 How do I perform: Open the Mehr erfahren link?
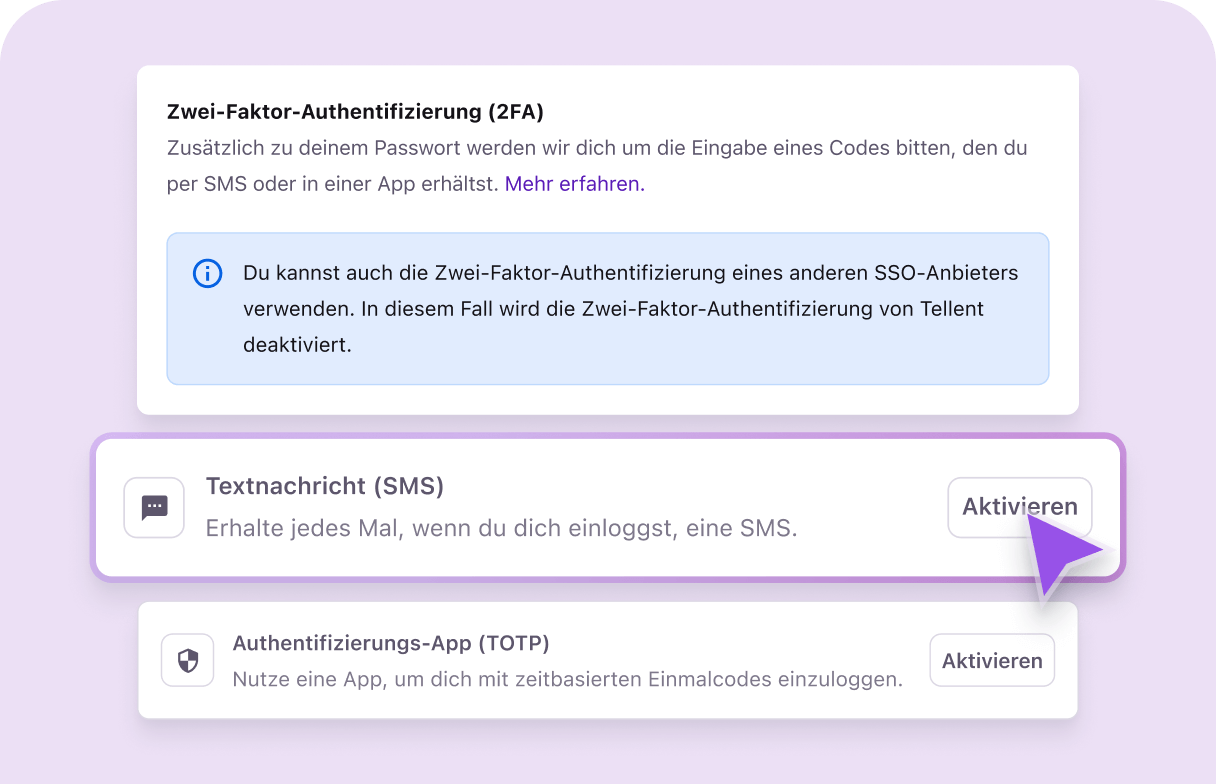coord(572,183)
